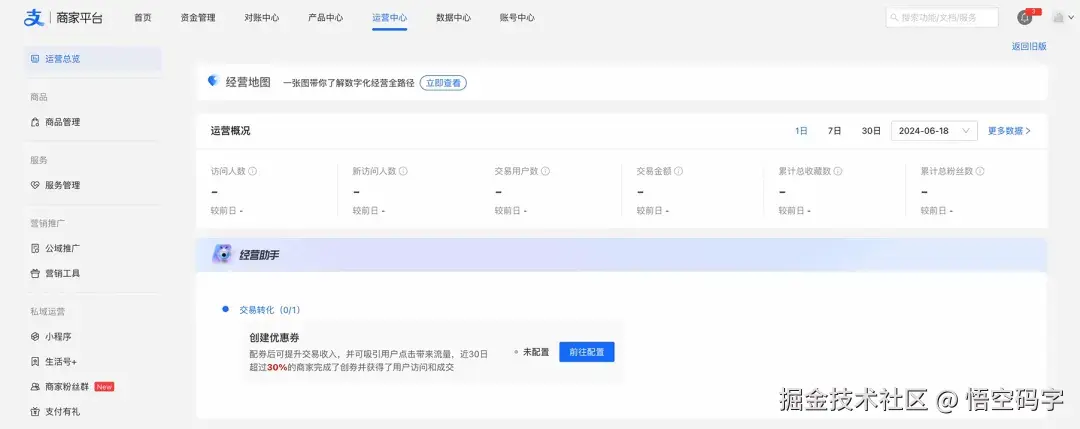1080x429 pixels.
Task: Focus the 搜索功能/文档/服务 search field
Action: click(942, 18)
